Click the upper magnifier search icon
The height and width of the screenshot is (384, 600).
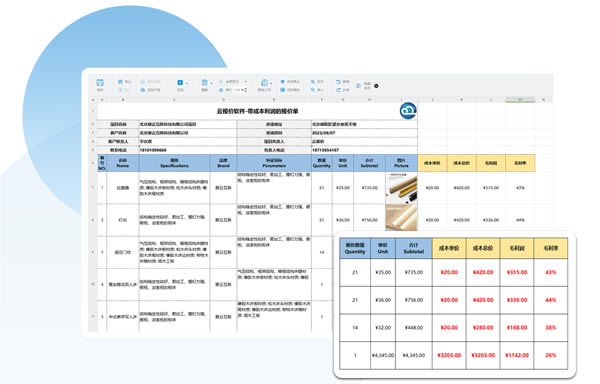pyautogui.click(x=313, y=82)
